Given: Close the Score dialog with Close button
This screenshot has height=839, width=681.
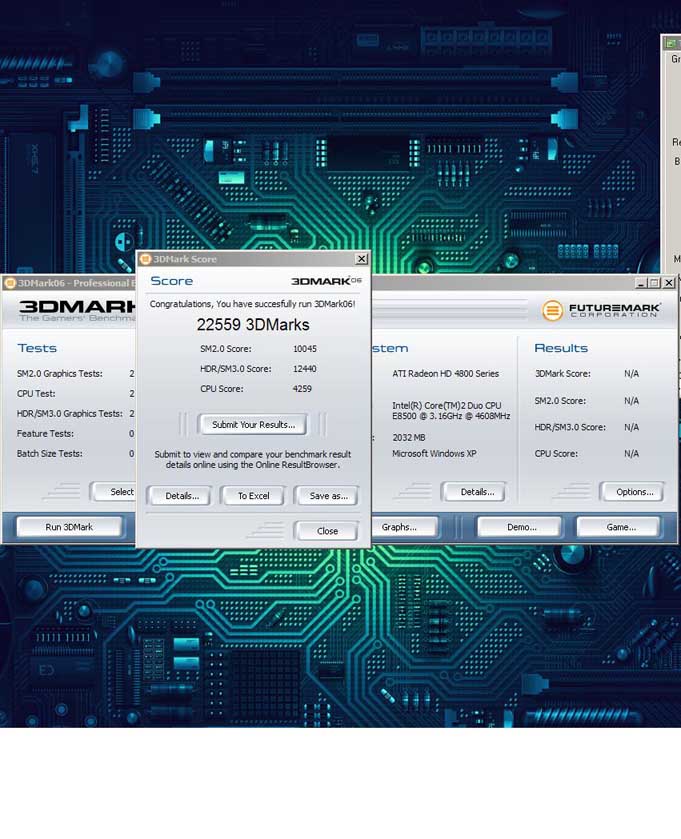Looking at the screenshot, I should (327, 531).
